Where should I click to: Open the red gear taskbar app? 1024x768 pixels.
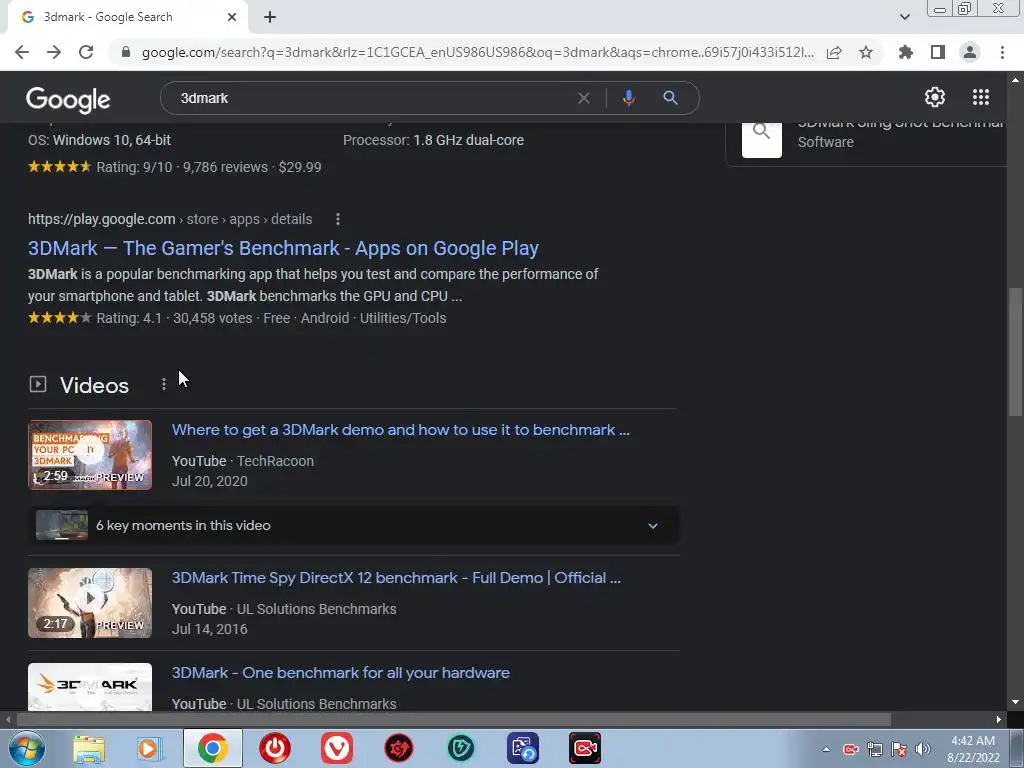(398, 748)
